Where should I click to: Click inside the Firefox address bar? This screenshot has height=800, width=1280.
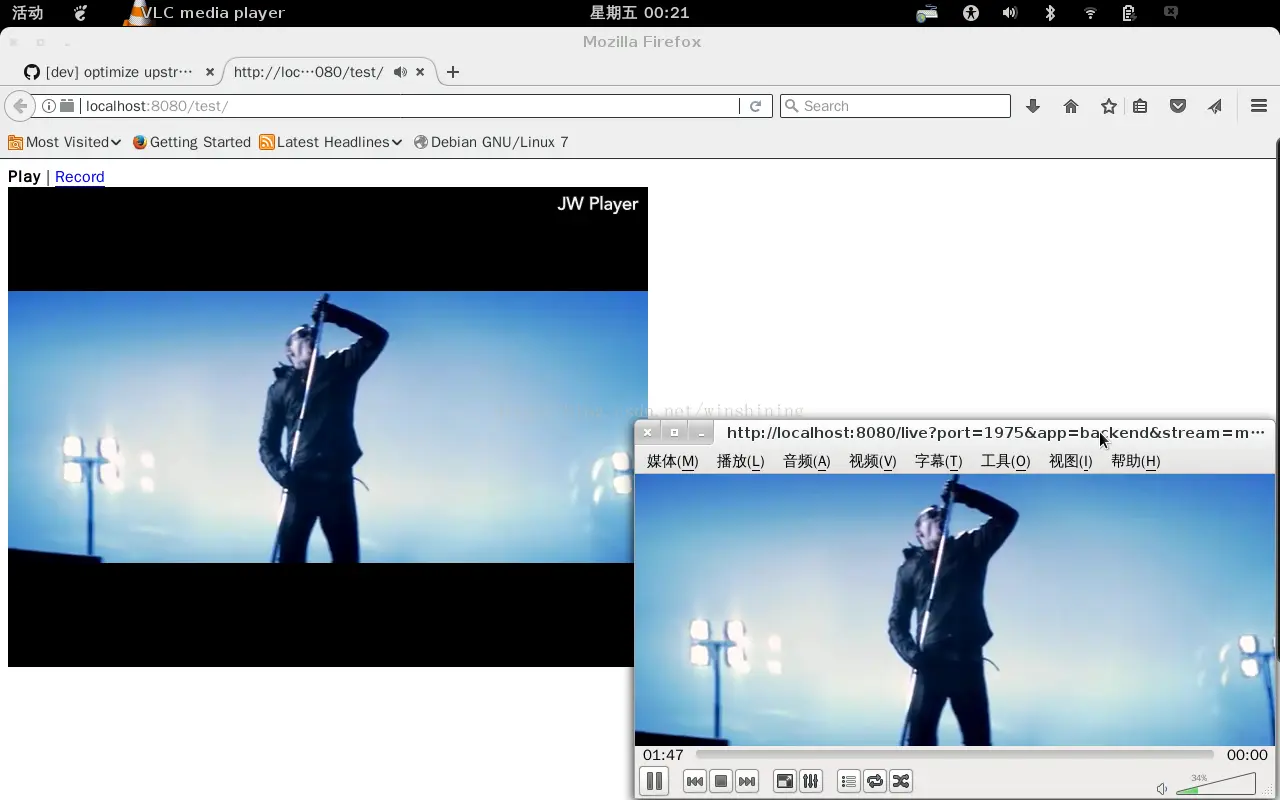(400, 105)
